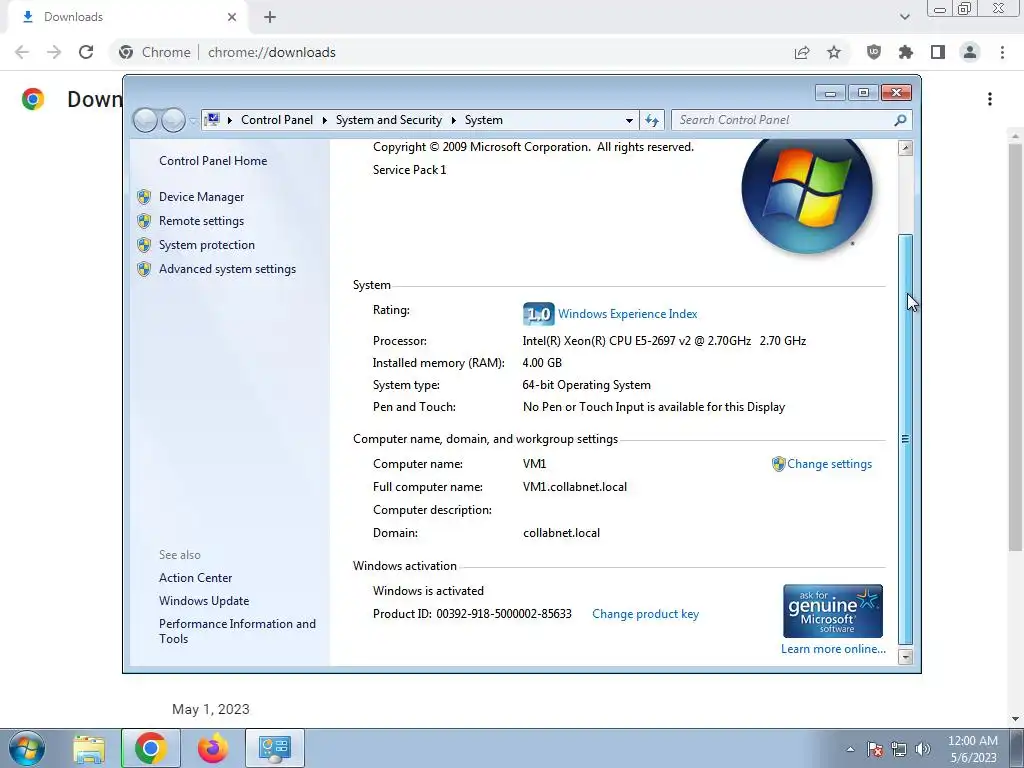Click Change settings for computer name

click(x=829, y=464)
